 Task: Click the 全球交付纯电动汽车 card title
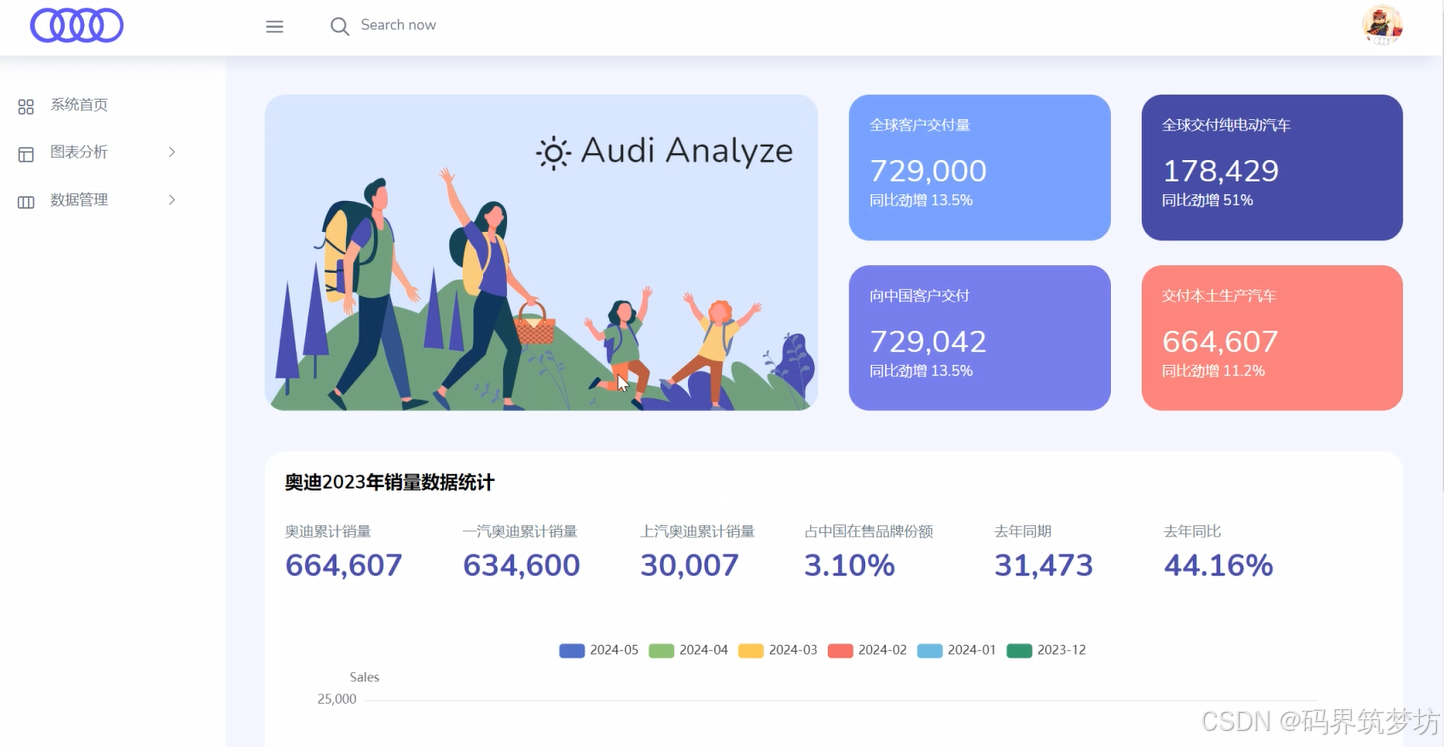[1226, 125]
